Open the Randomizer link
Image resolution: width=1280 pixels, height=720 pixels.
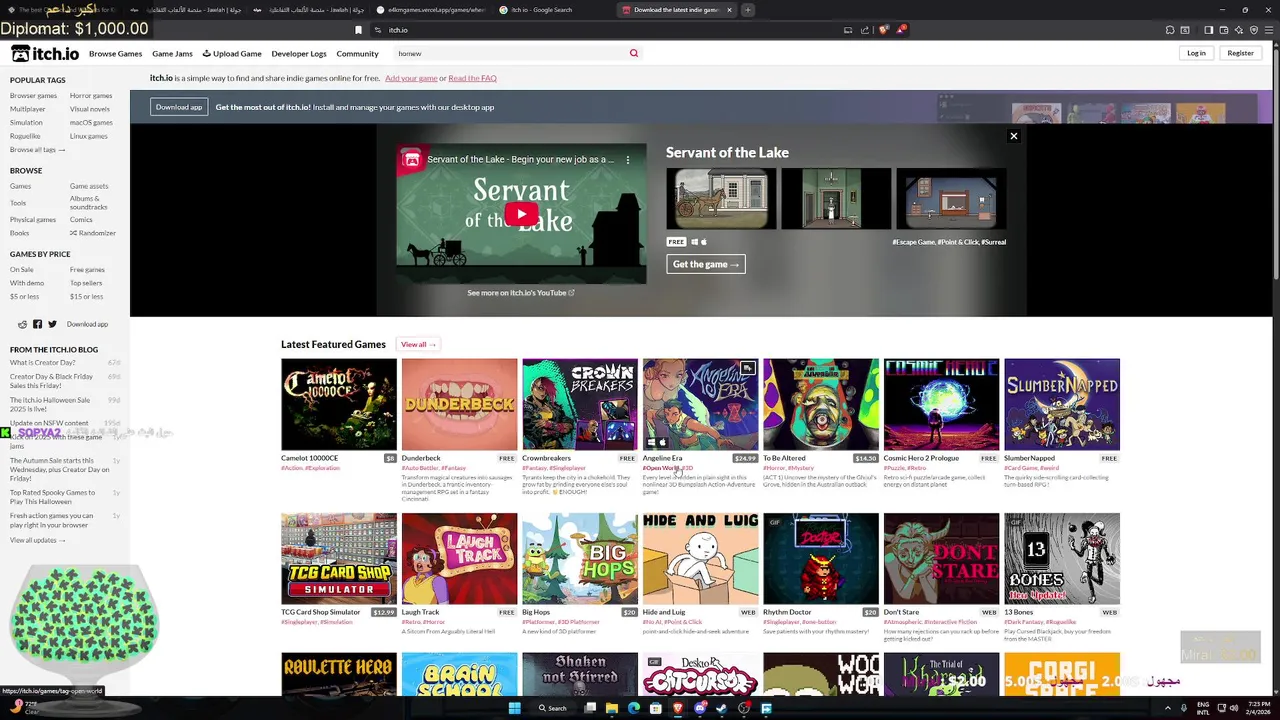coord(93,233)
